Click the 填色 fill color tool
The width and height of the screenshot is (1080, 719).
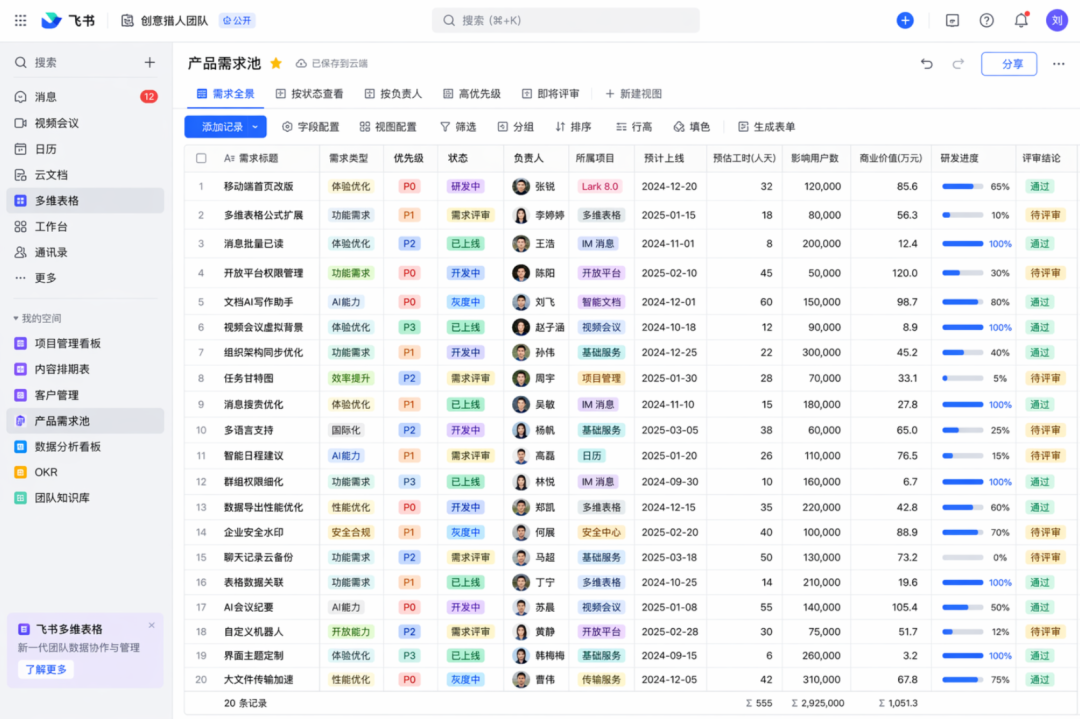click(691, 127)
